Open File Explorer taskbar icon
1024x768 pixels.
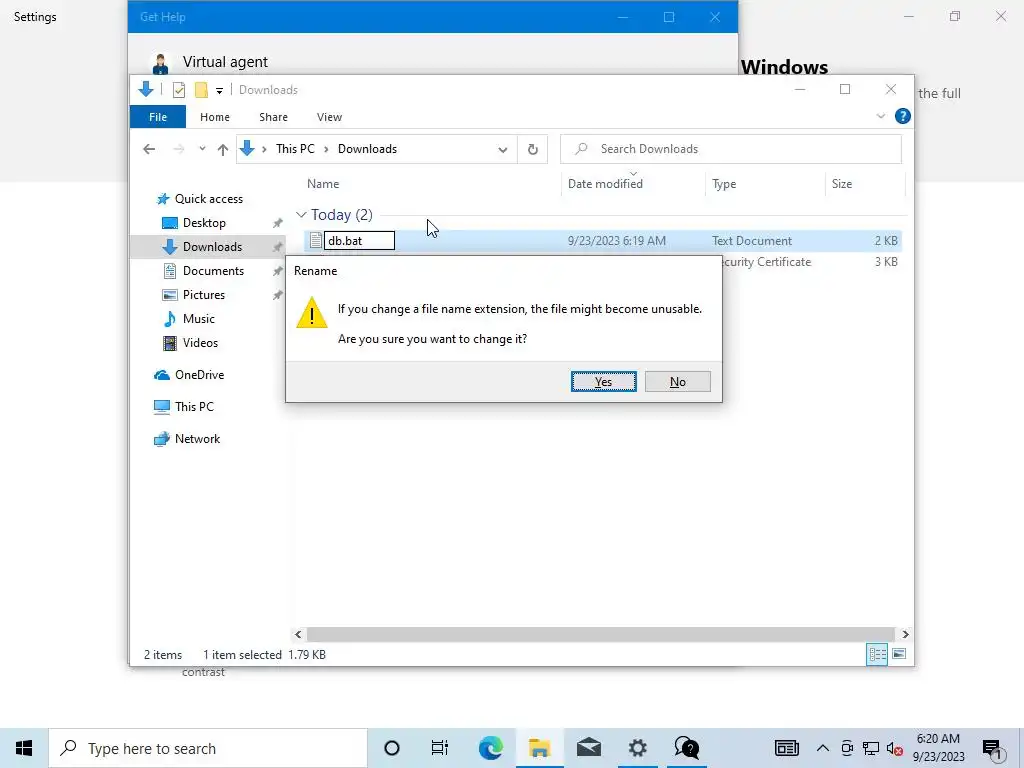pos(539,748)
